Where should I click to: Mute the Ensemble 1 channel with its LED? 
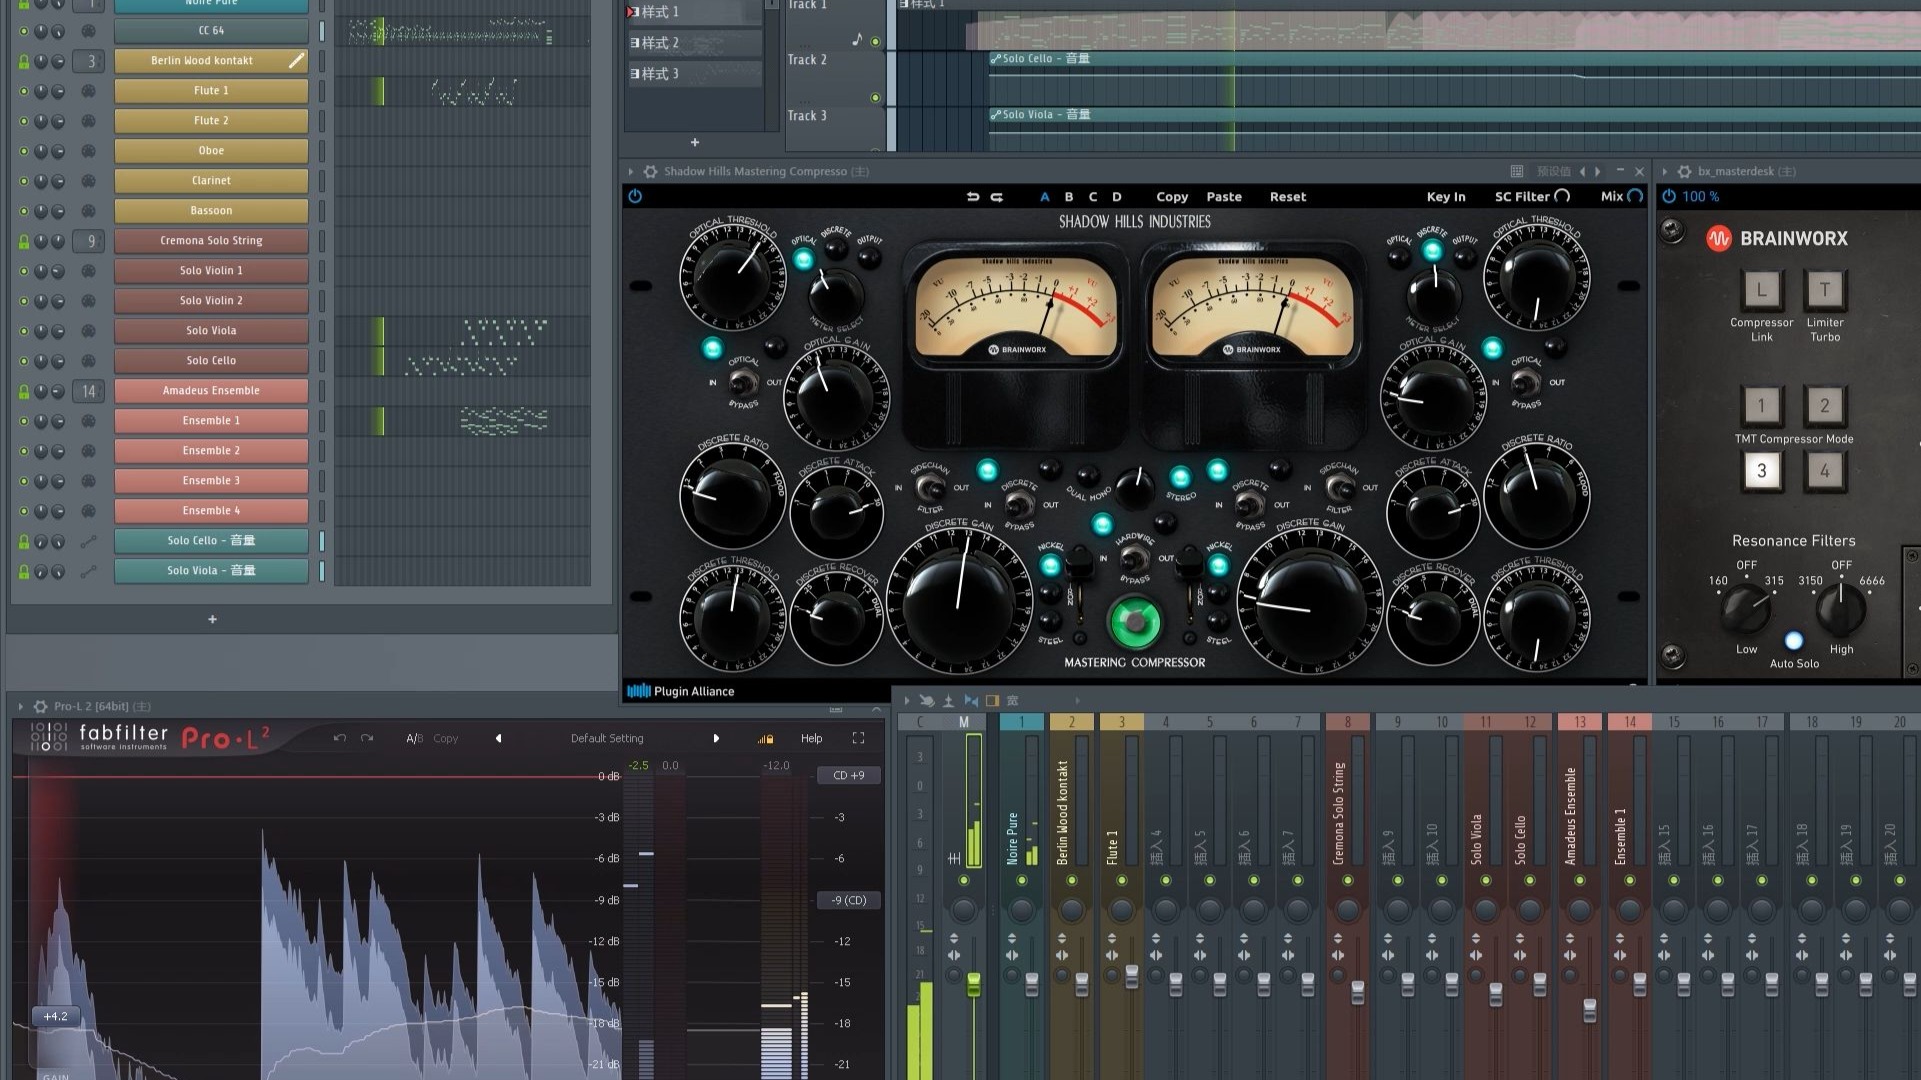pos(24,421)
